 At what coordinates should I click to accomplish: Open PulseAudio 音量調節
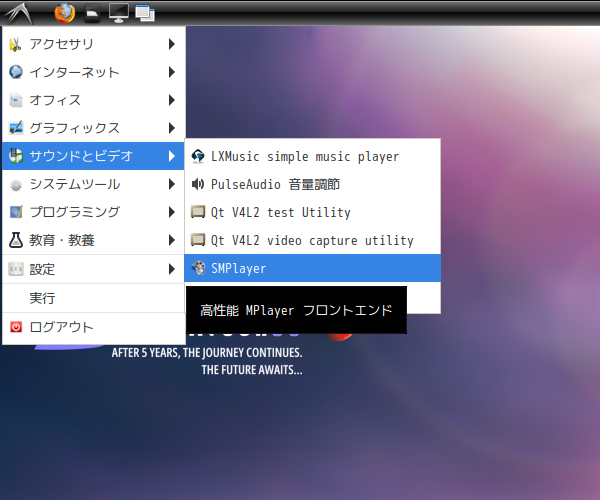313,184
